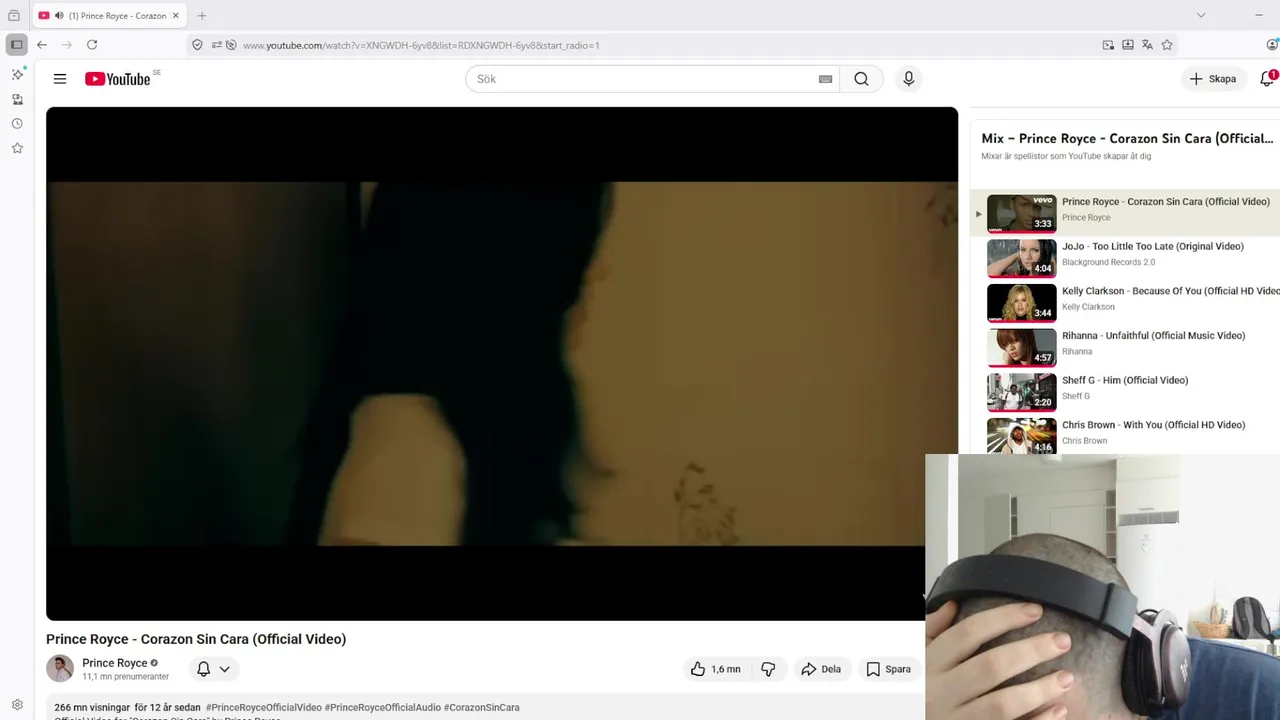Go forward with the browser forward arrow

[x=66, y=45]
